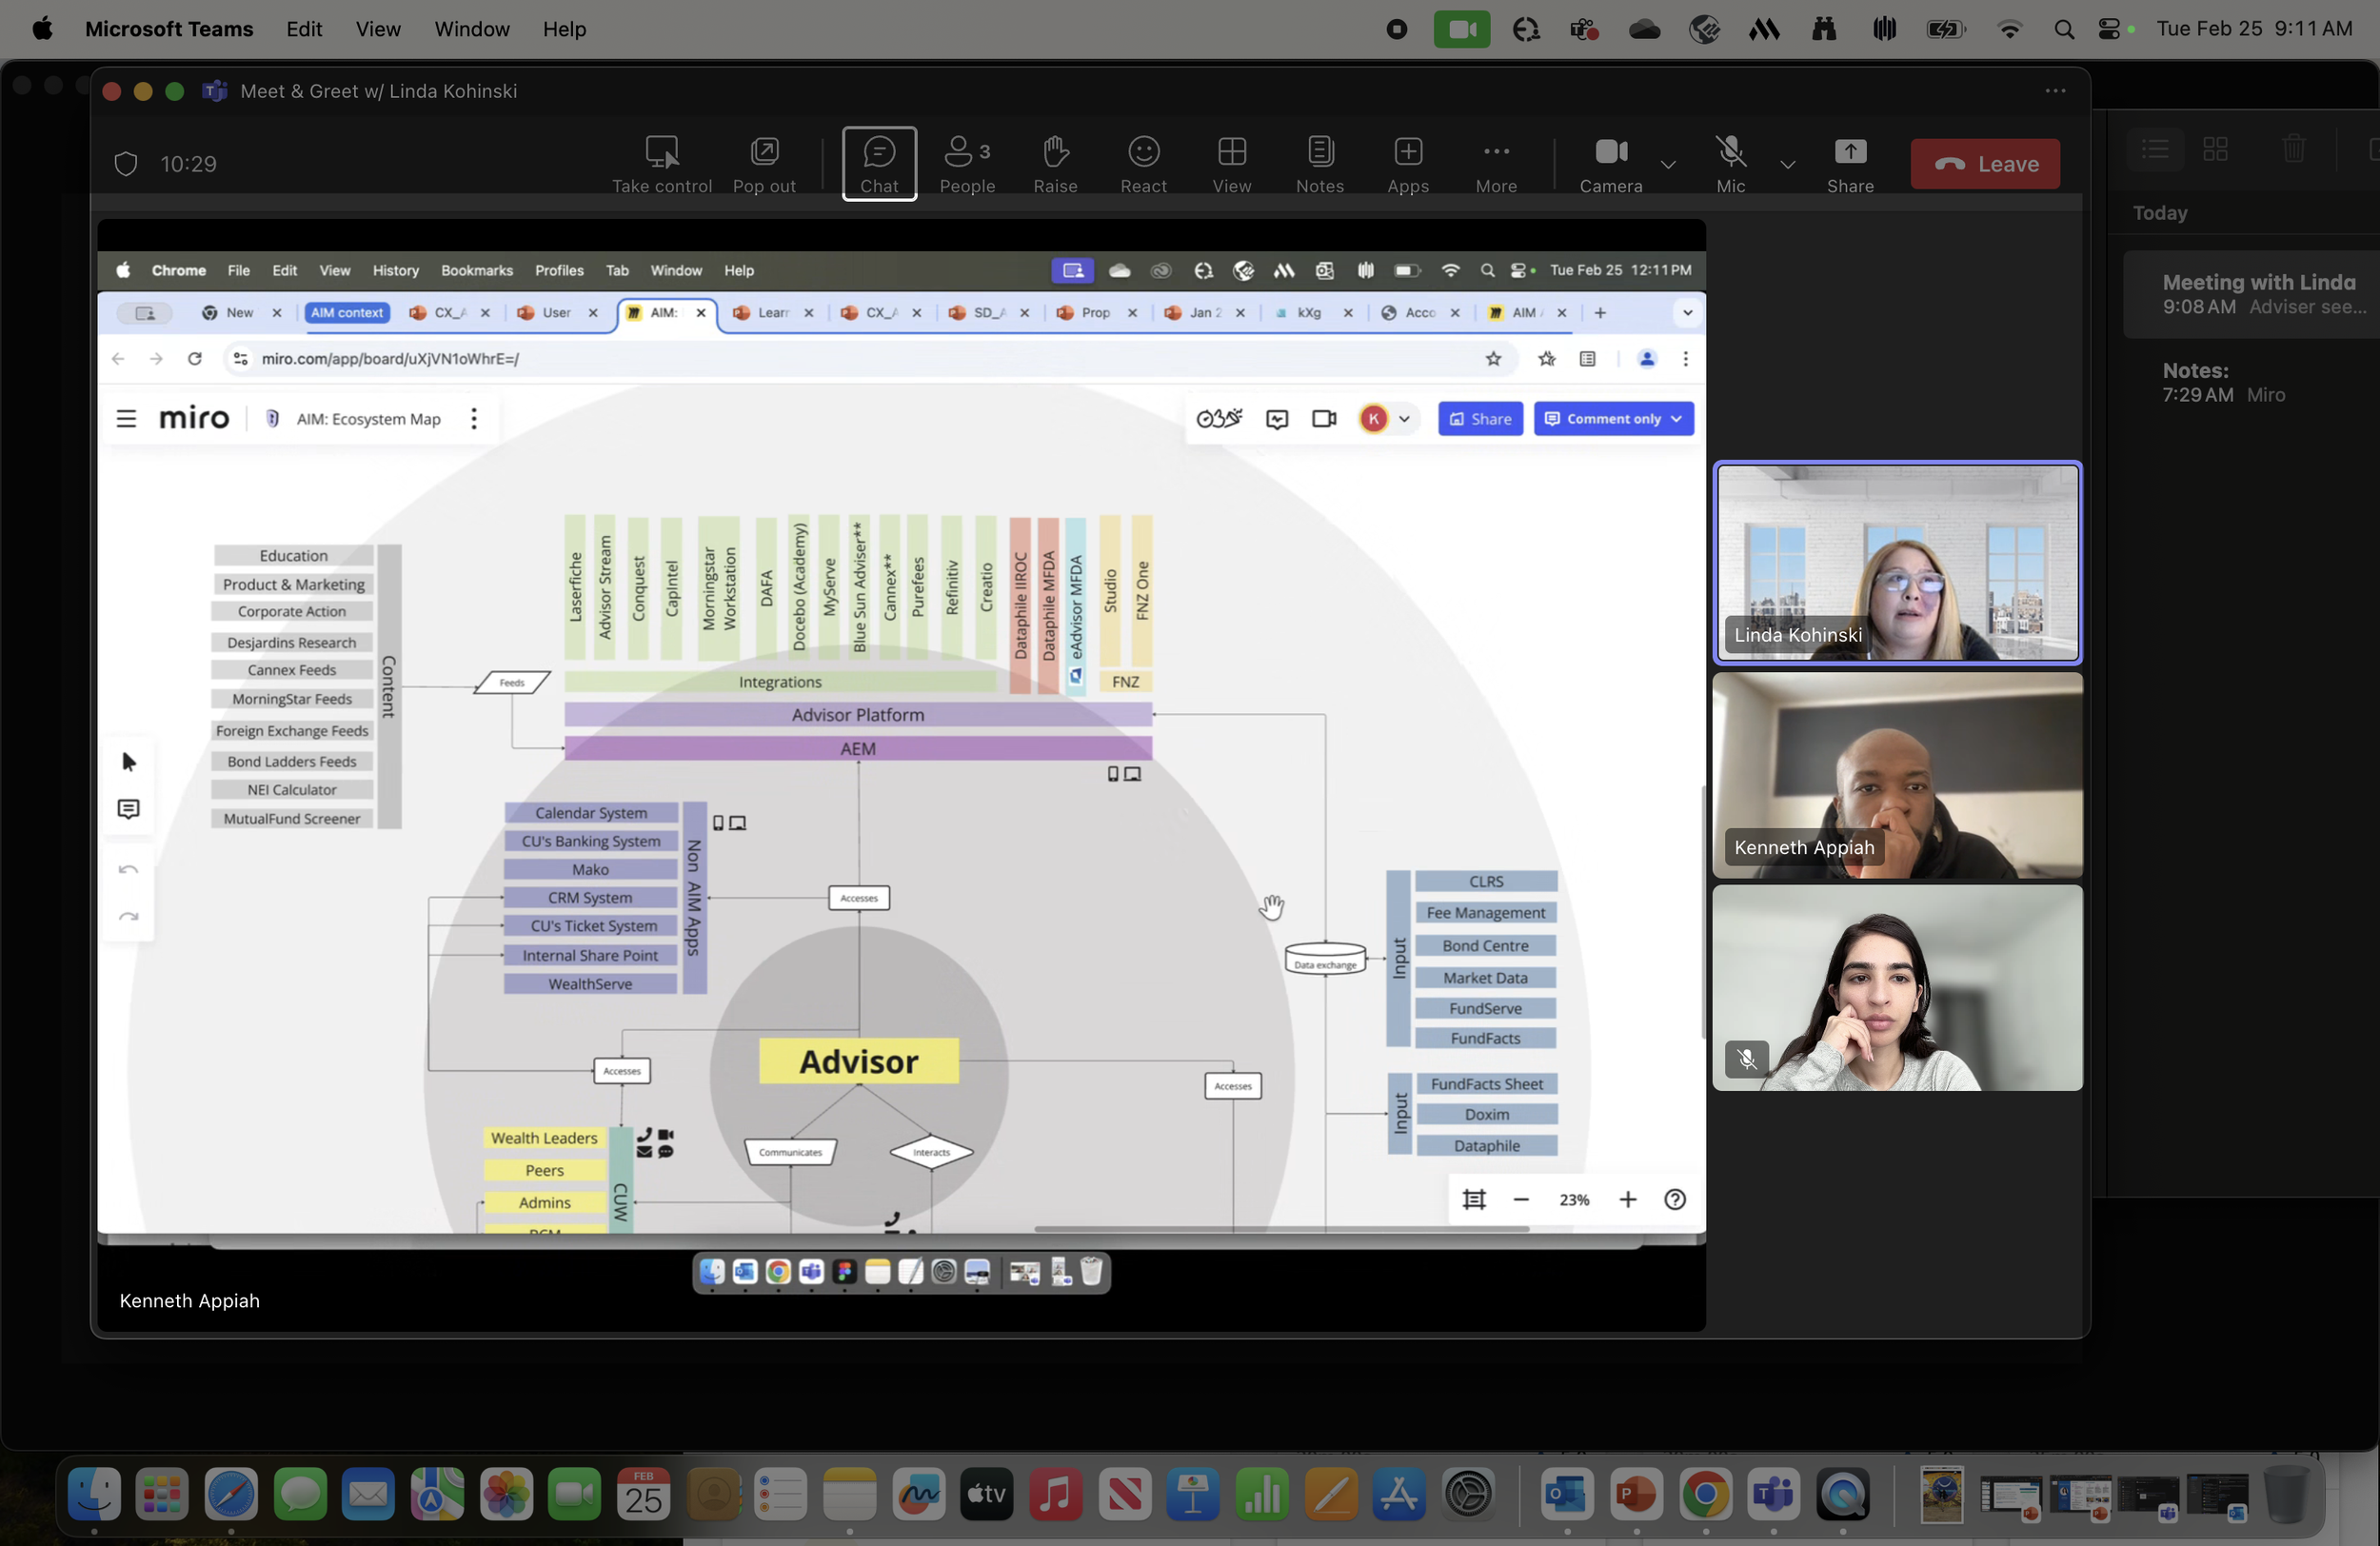Share your screen from Teams toolbar
The image size is (2380, 1546).
(1850, 164)
